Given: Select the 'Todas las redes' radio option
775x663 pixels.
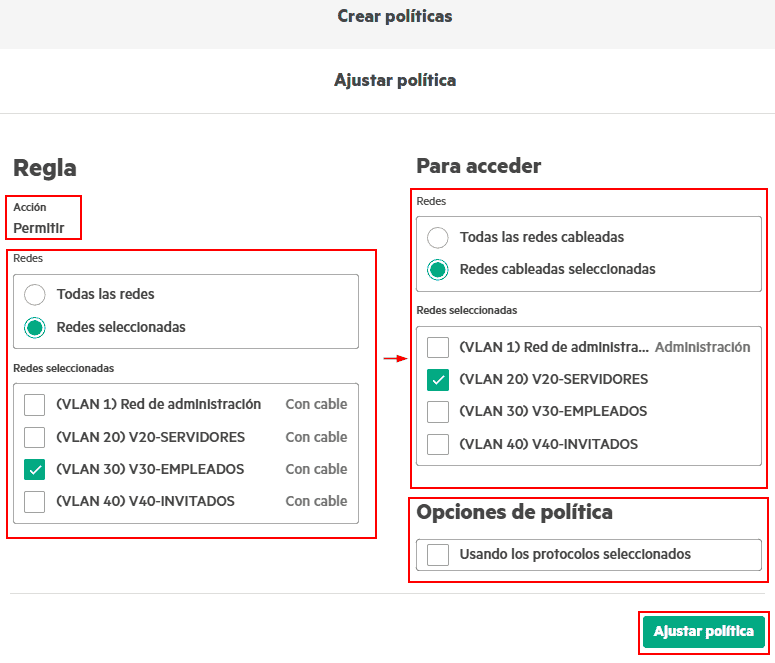Looking at the screenshot, I should click(35, 295).
